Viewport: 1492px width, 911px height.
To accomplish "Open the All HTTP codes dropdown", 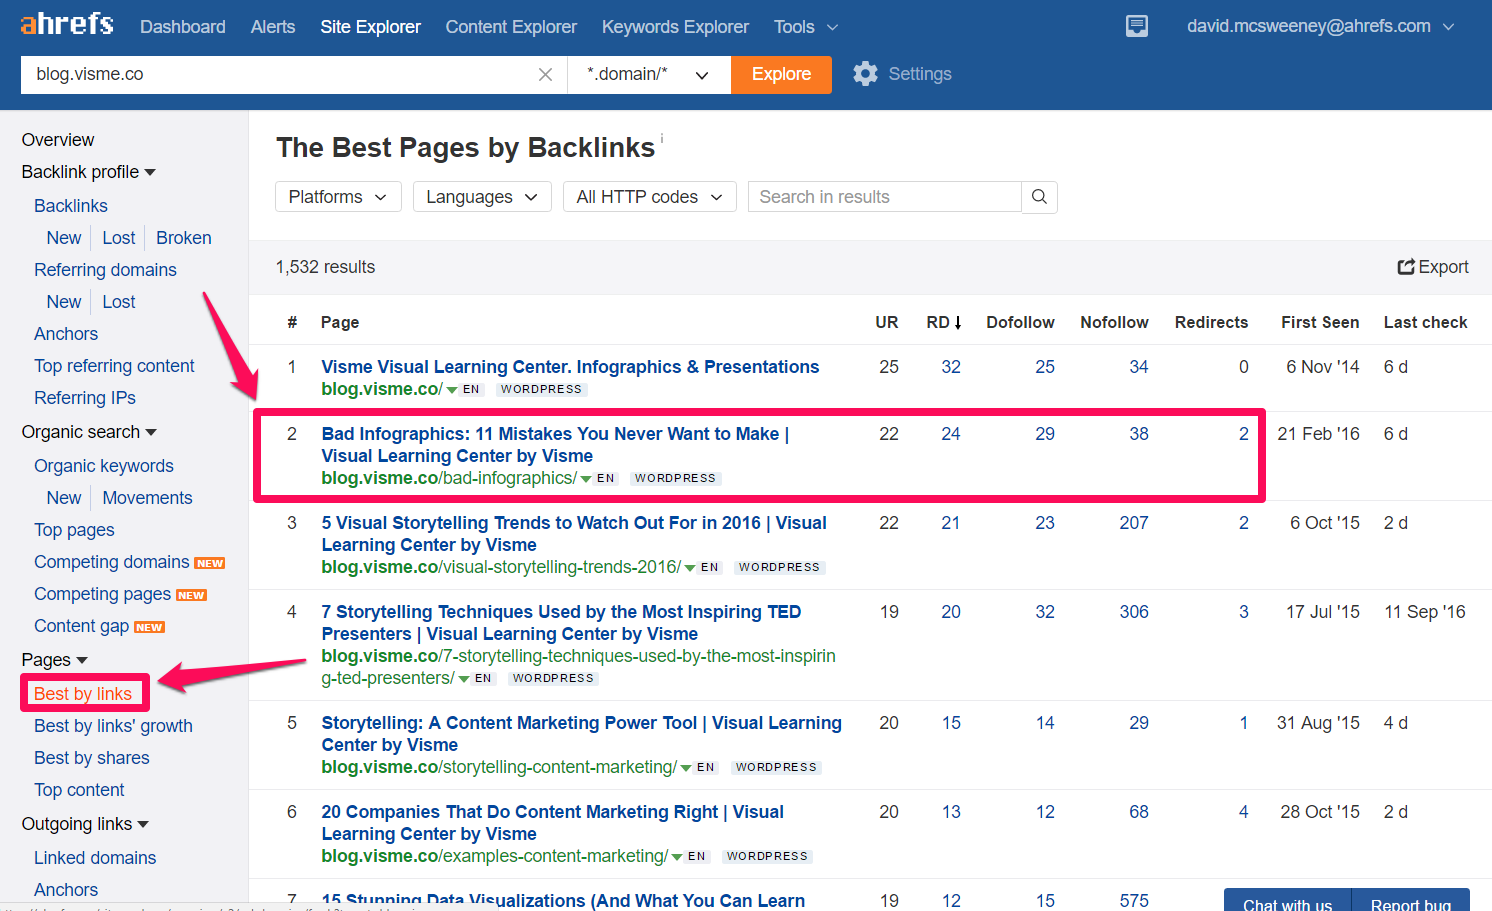I will tap(649, 197).
